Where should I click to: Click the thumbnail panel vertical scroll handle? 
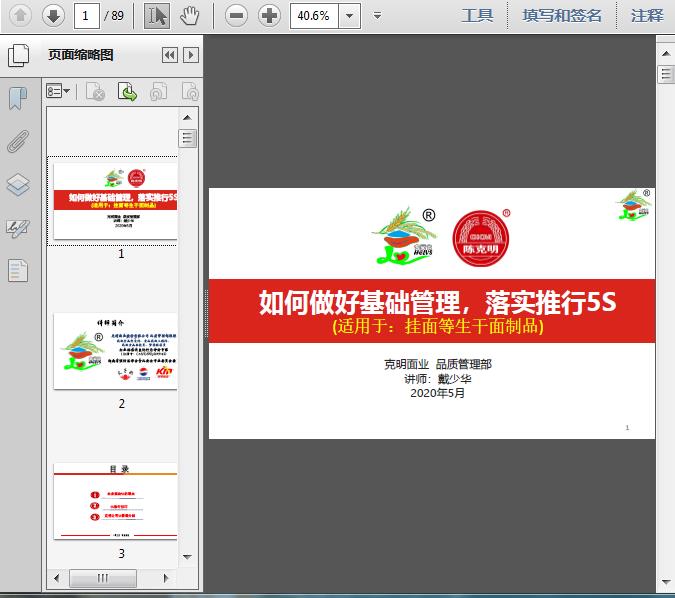pos(187,138)
